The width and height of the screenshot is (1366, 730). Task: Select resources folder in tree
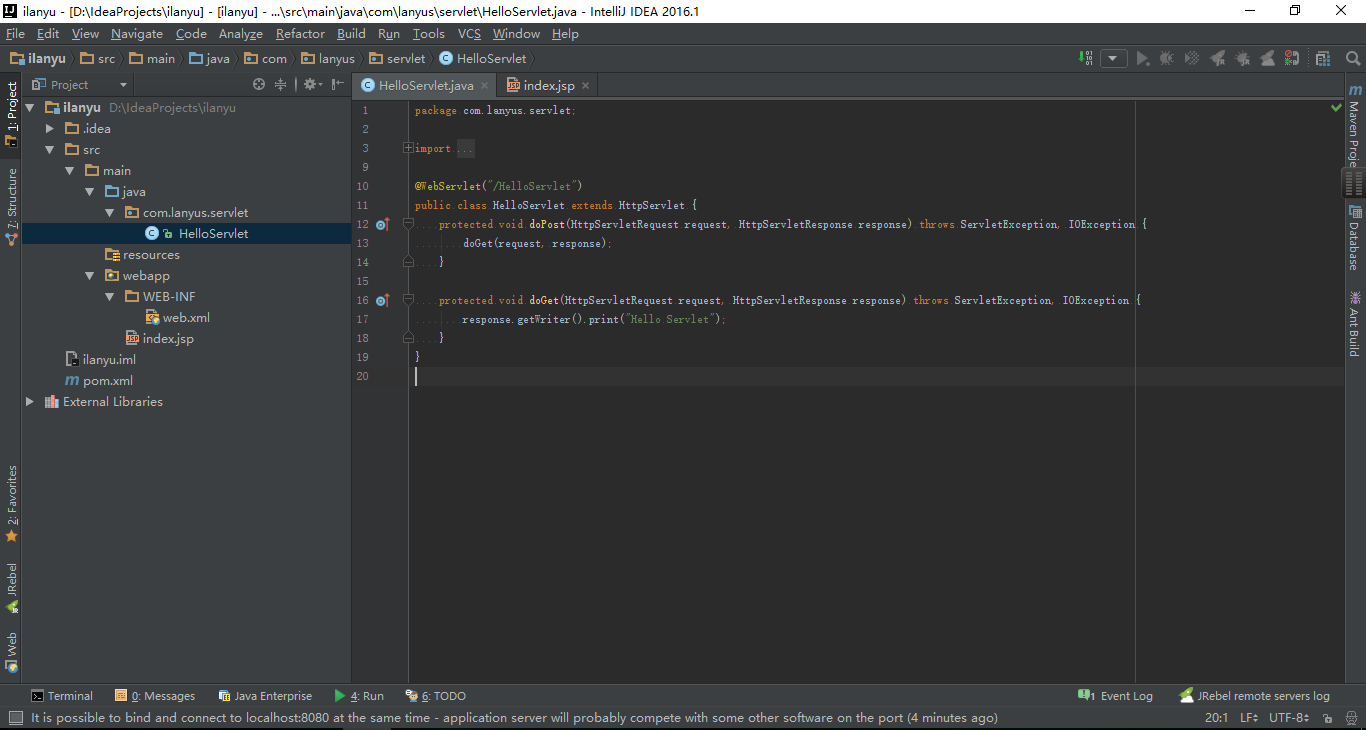pos(142,255)
